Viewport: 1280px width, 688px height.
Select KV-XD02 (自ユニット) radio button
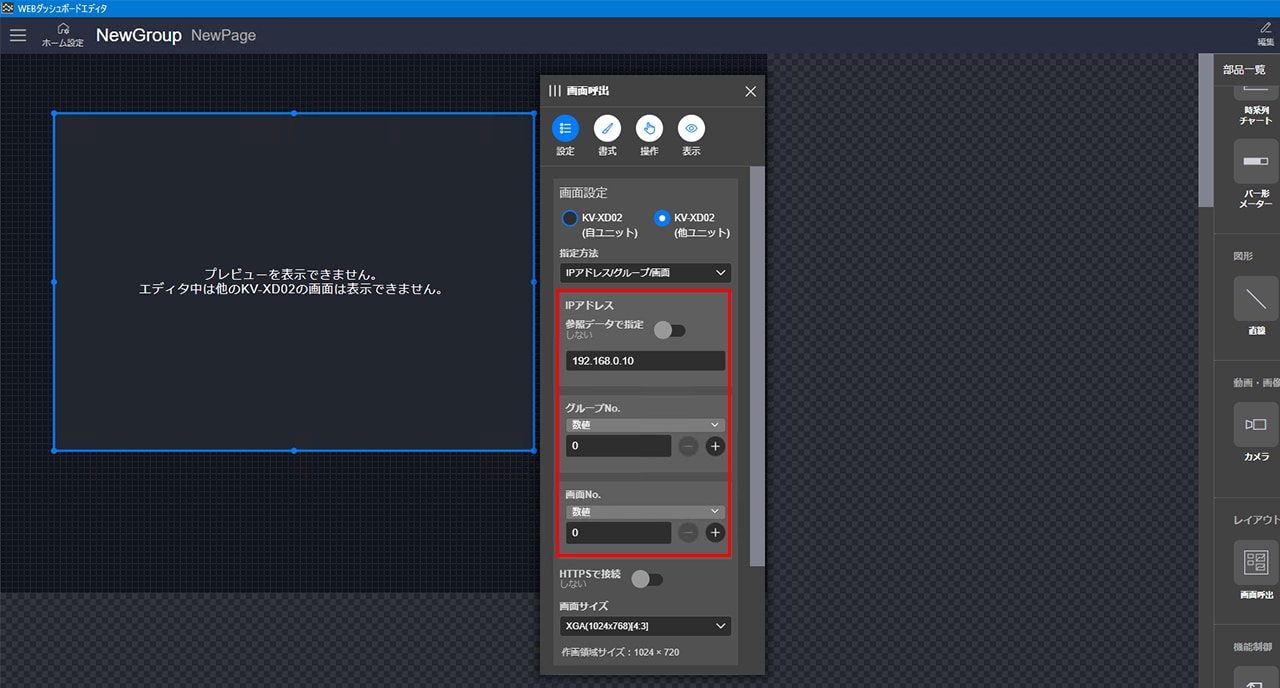point(570,218)
